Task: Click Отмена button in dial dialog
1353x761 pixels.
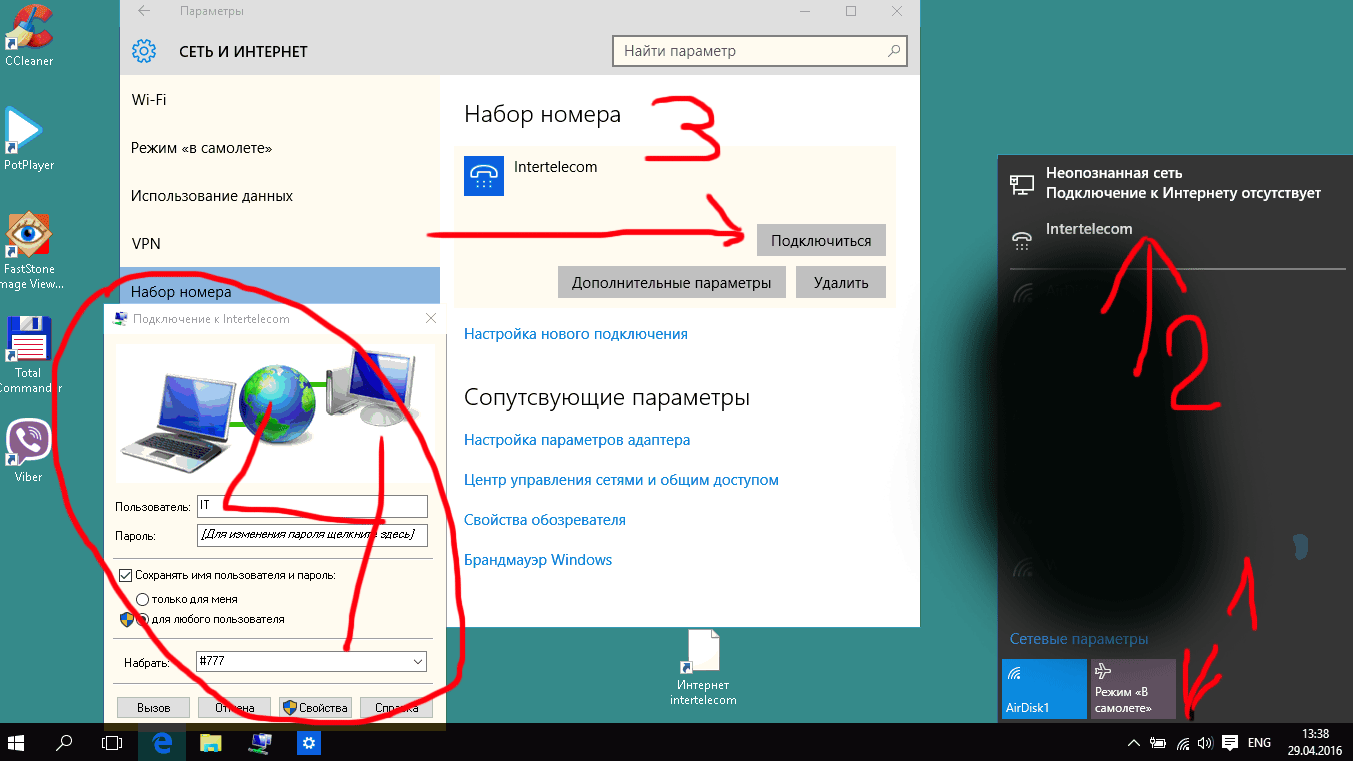Action: coord(234,707)
